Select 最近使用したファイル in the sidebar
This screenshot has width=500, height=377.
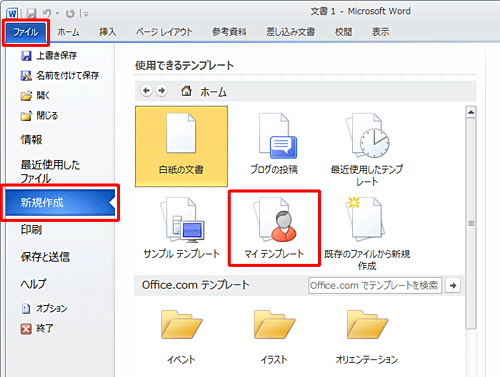(x=50, y=171)
